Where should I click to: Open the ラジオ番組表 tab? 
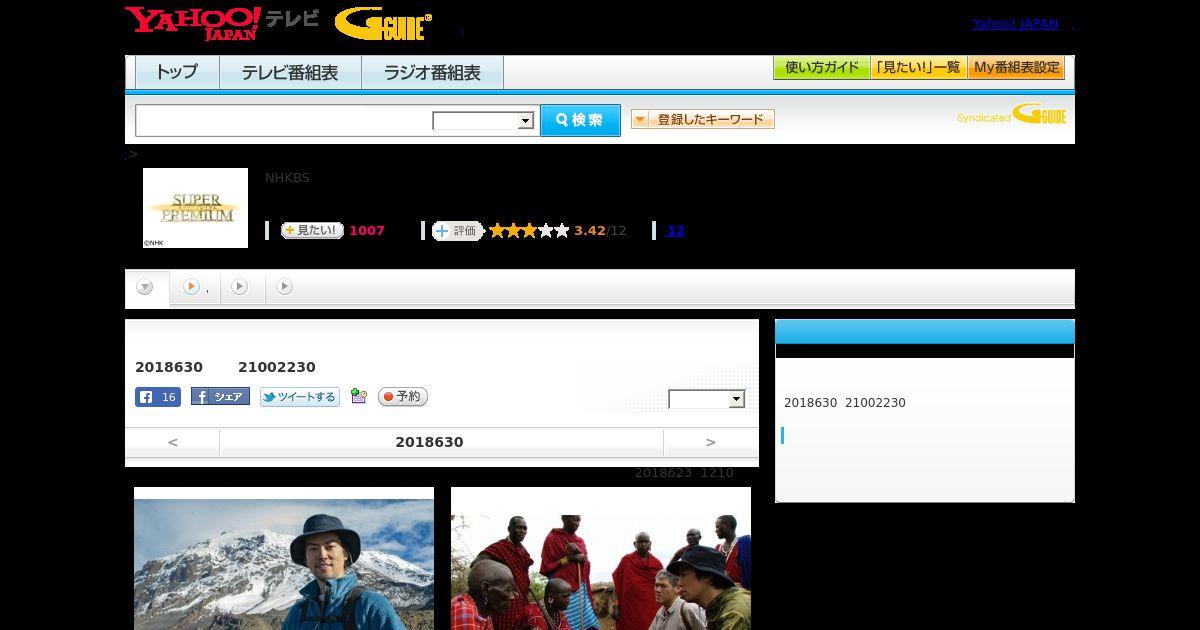(x=432, y=73)
